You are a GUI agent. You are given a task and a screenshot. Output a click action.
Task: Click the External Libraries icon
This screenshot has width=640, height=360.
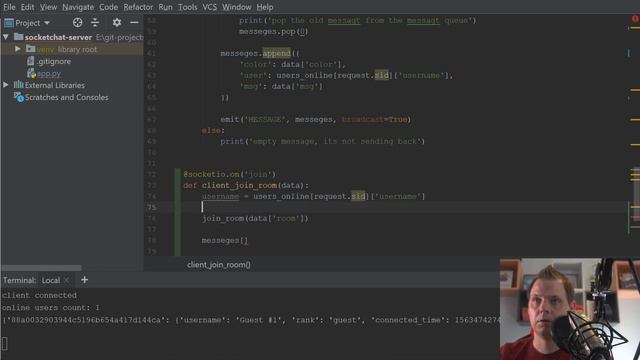[18, 85]
